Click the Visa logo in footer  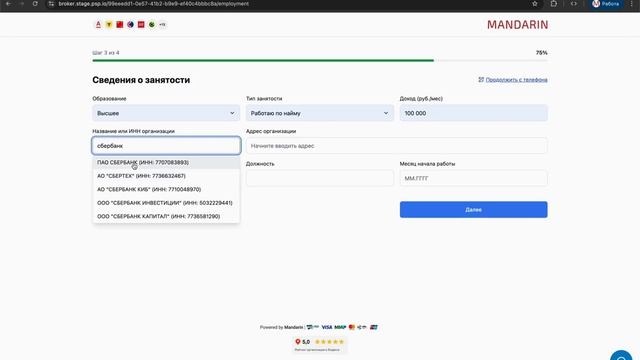[327, 327]
